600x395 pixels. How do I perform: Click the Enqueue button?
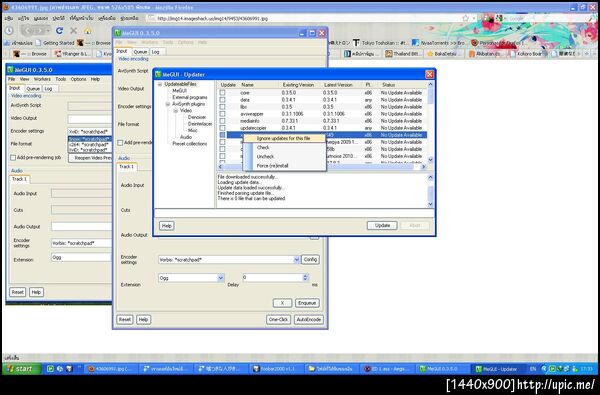click(307, 303)
